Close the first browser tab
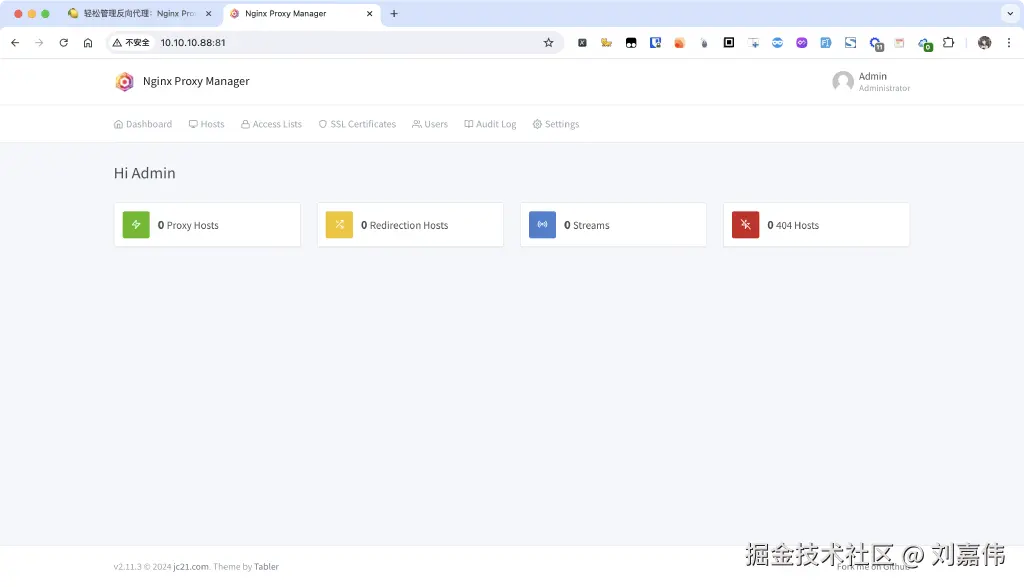The height and width of the screenshot is (587, 1024). (x=208, y=13)
